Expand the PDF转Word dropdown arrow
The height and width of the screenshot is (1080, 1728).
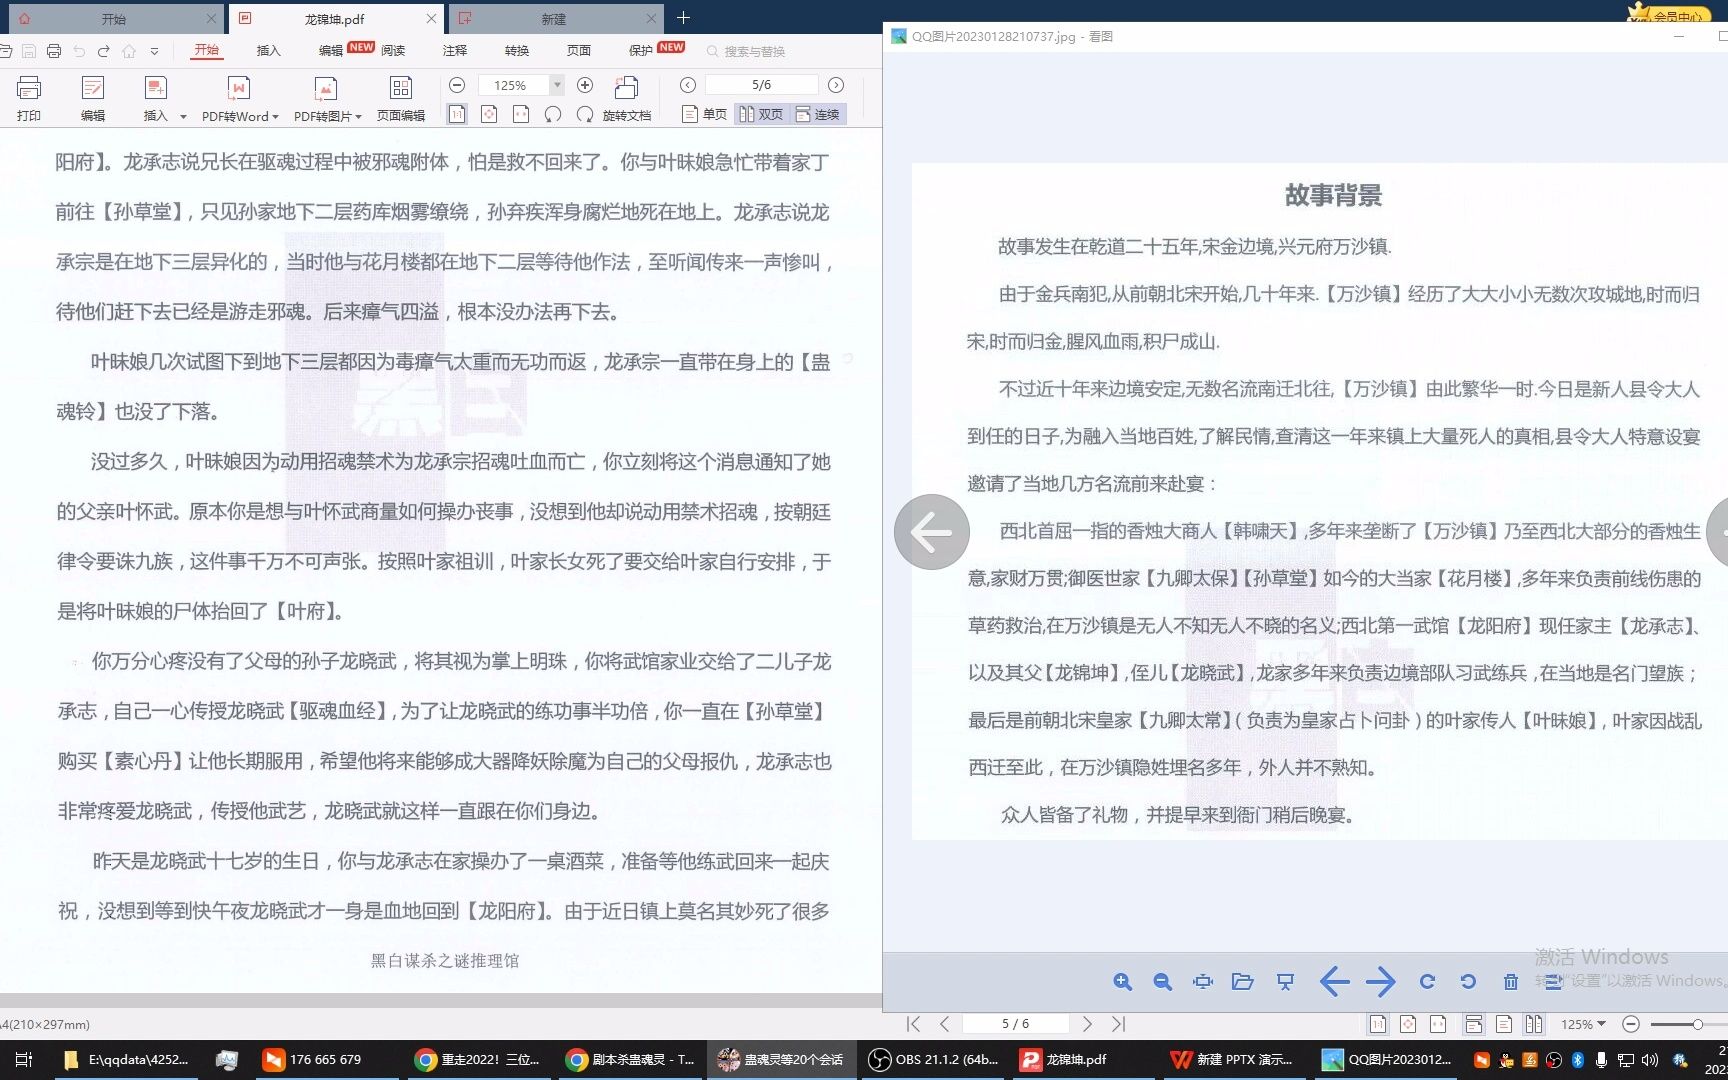point(275,117)
